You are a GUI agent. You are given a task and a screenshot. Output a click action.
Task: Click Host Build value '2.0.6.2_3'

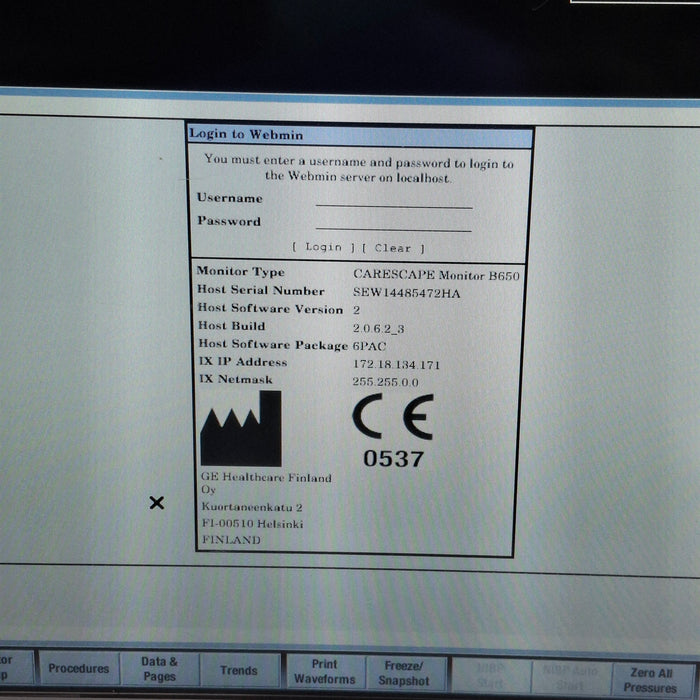coord(379,329)
